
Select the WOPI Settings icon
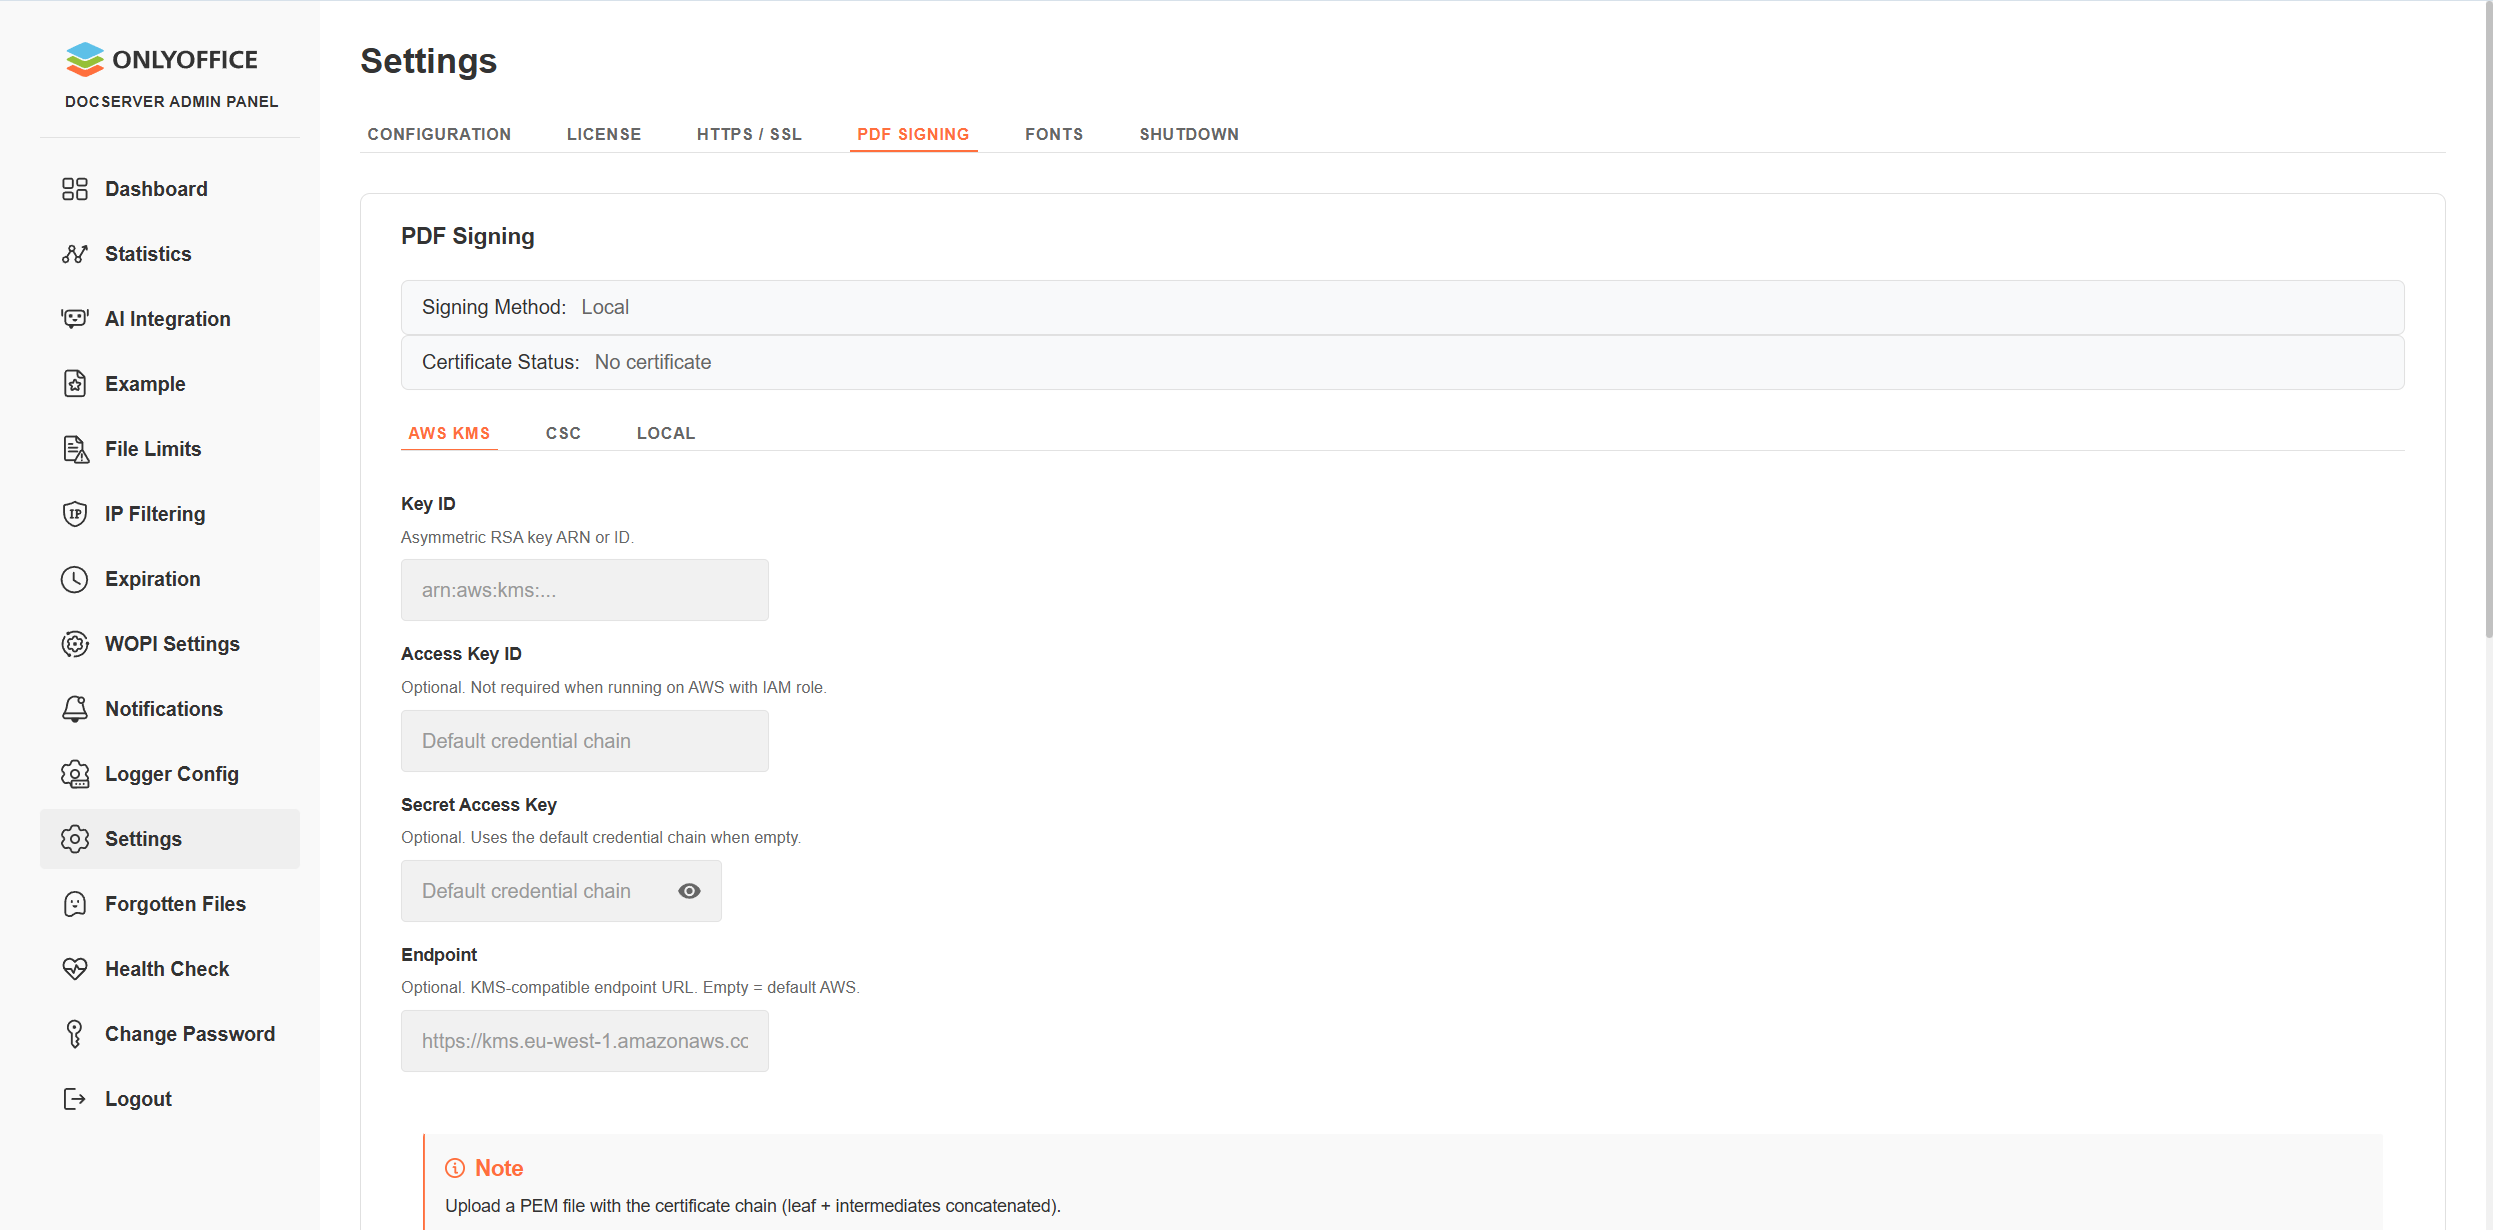click(76, 643)
